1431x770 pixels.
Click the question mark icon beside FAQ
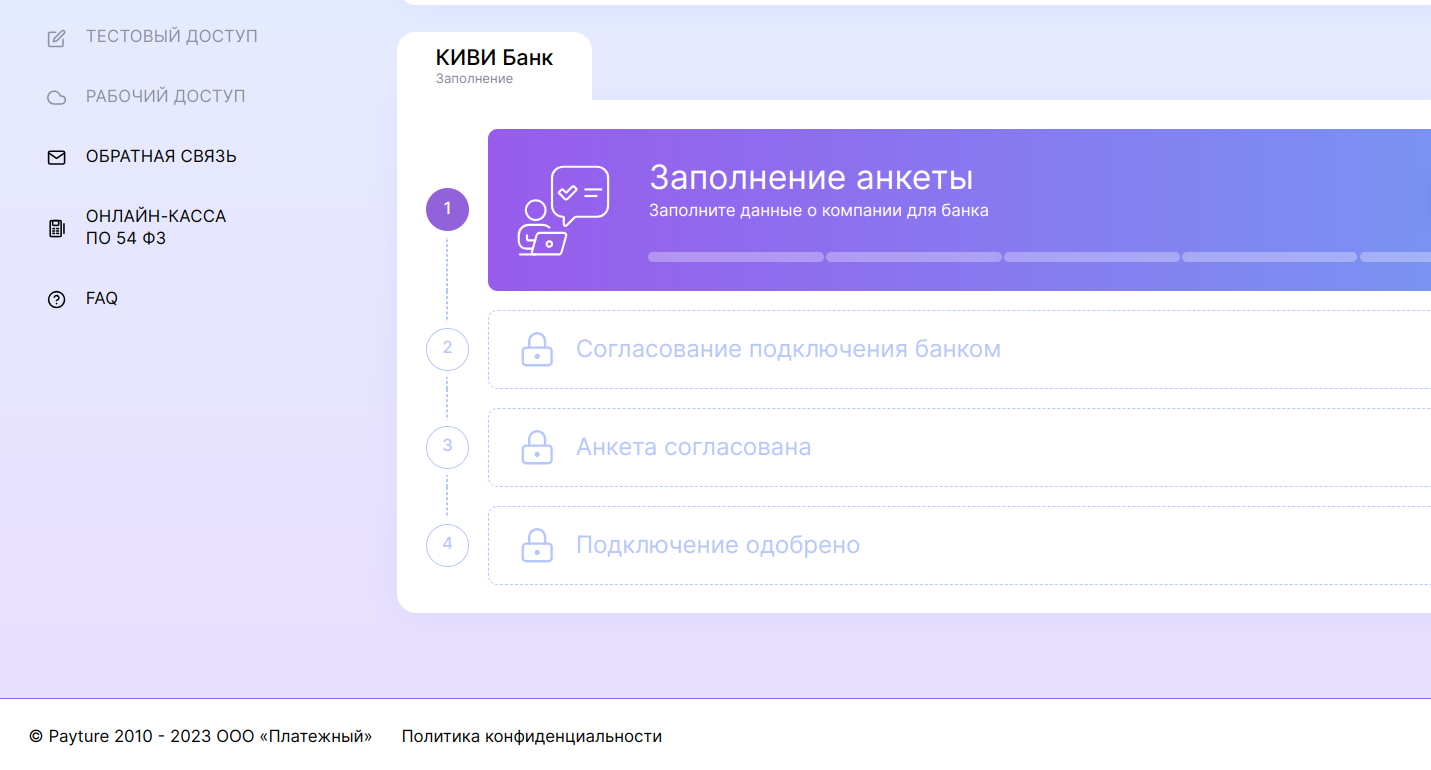click(x=57, y=299)
